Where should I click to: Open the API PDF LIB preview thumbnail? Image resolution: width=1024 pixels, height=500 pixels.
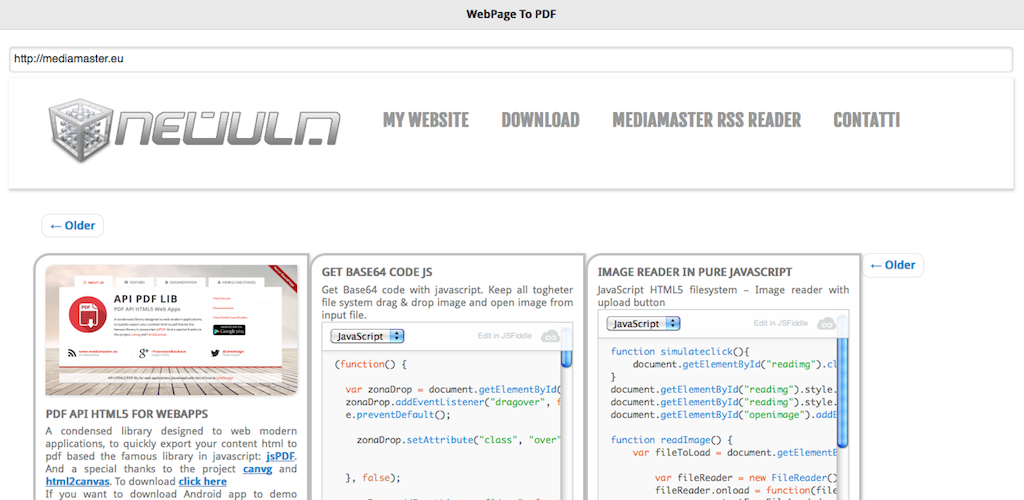[x=172, y=330]
